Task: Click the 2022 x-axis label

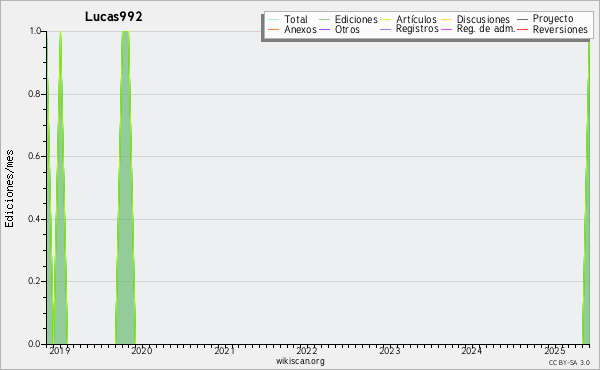Action: pyautogui.click(x=307, y=350)
